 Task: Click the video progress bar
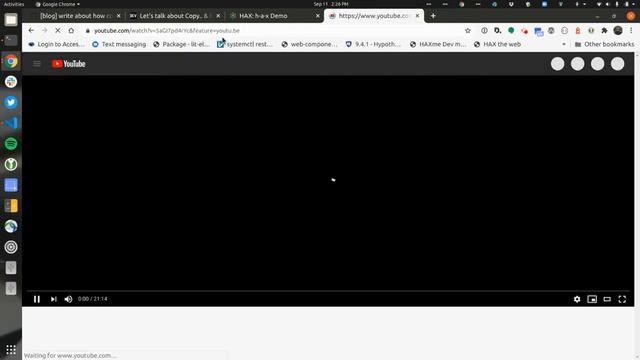click(328, 291)
